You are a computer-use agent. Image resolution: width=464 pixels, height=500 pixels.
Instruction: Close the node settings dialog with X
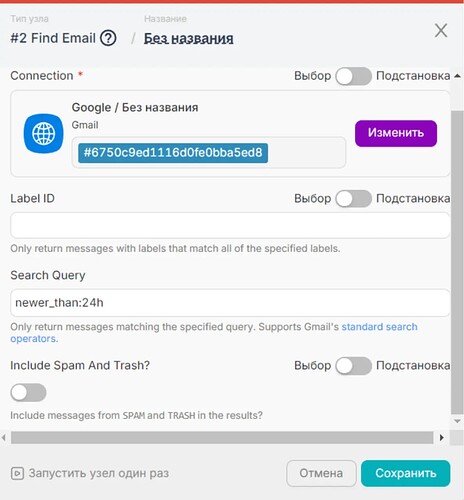click(x=441, y=31)
